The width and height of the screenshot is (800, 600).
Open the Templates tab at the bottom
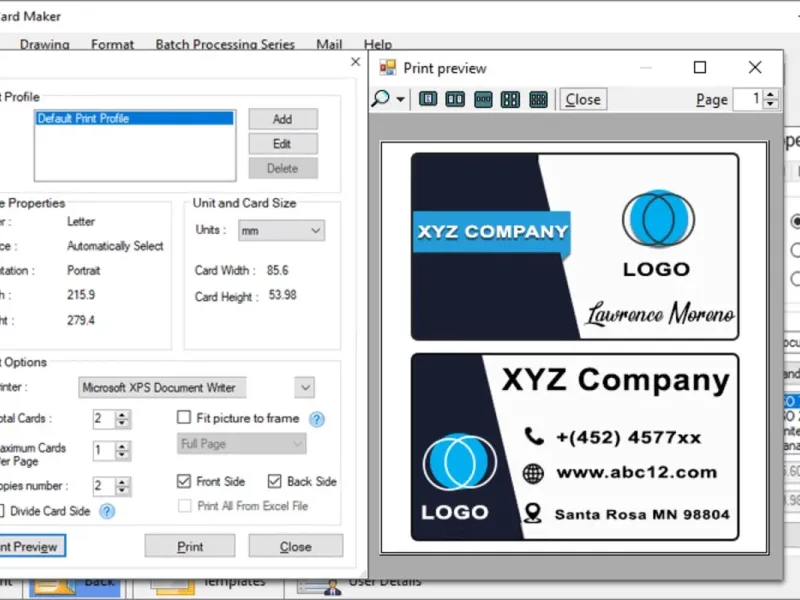[x=210, y=587]
